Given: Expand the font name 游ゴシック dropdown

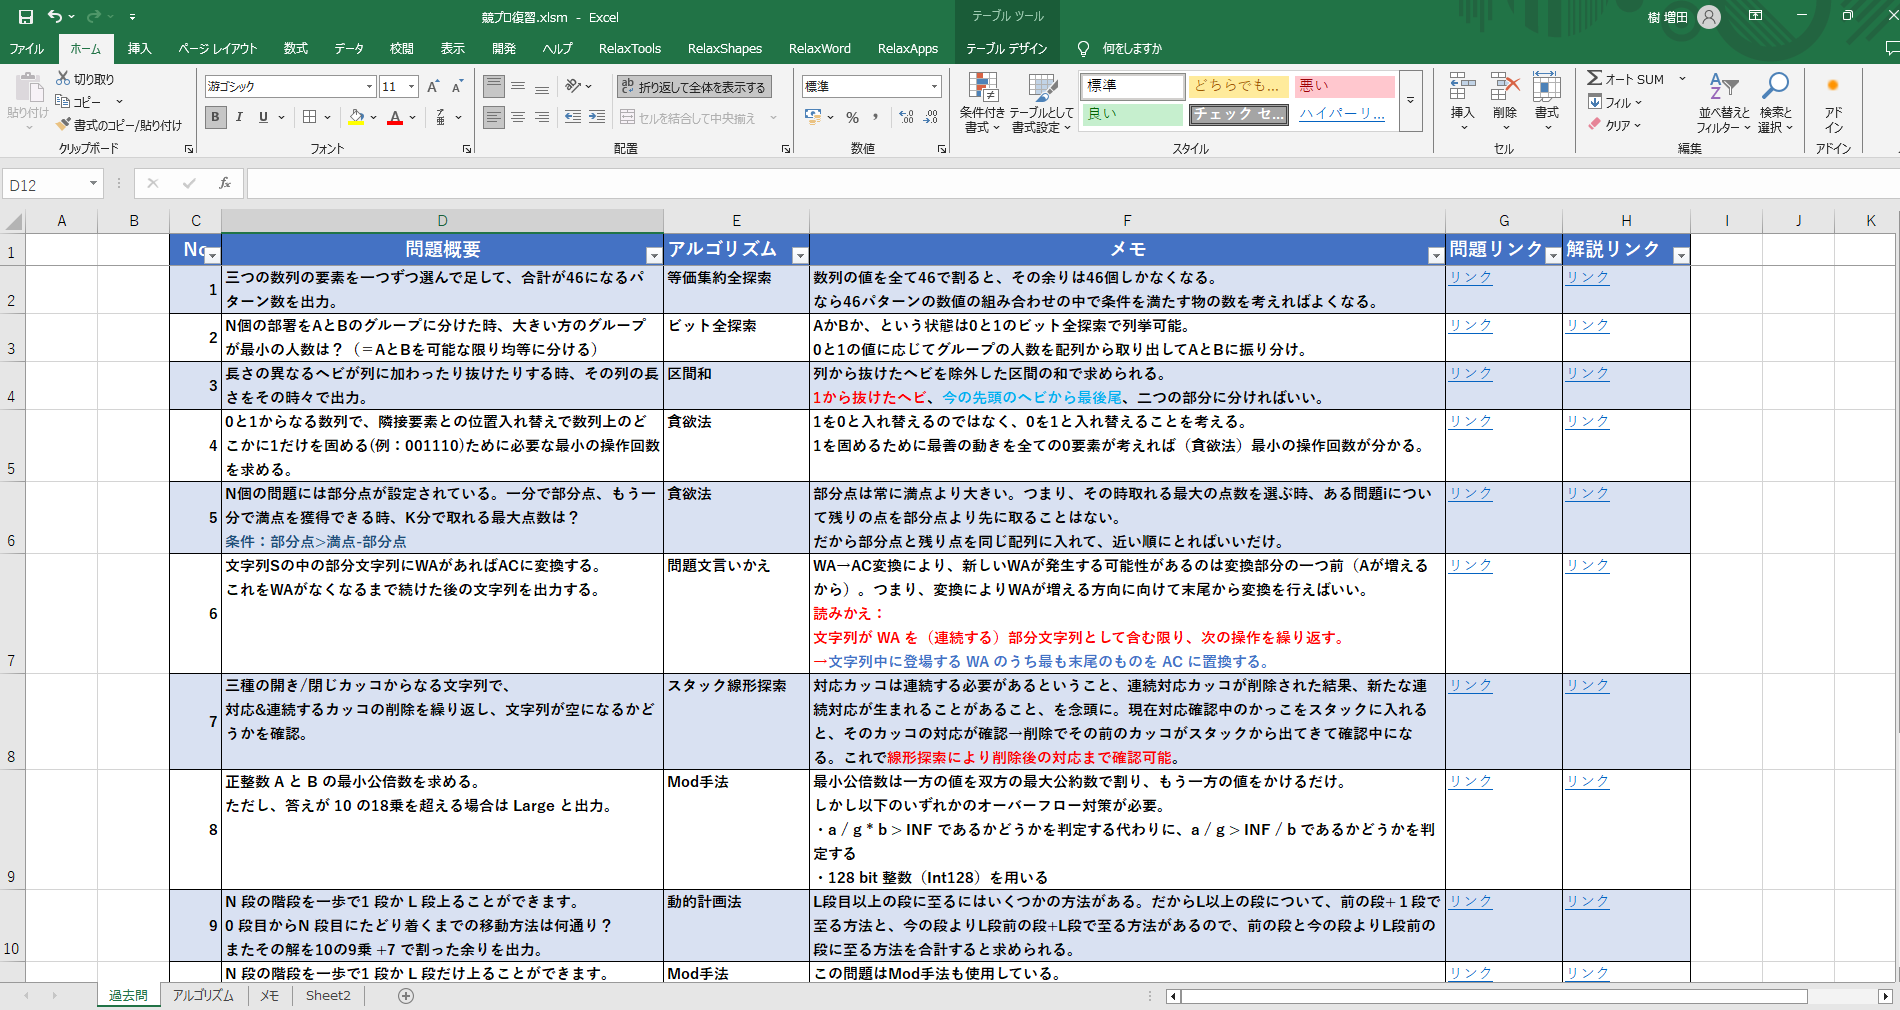Looking at the screenshot, I should pyautogui.click(x=369, y=87).
